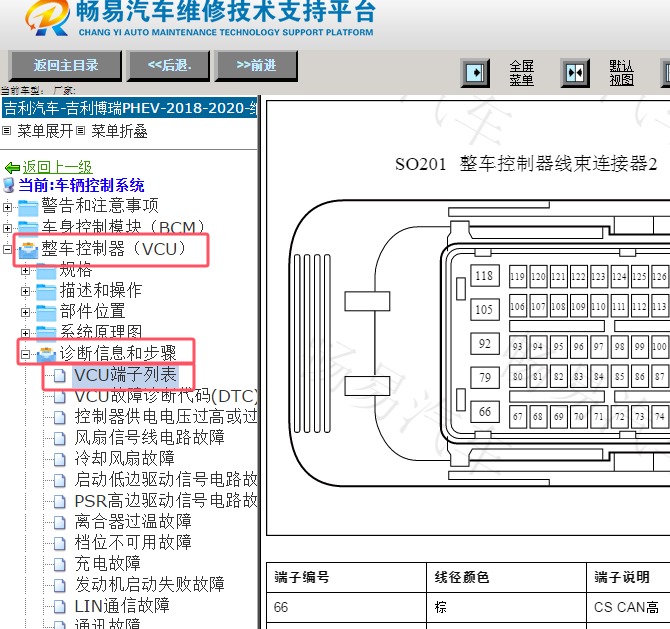Expand the 部件位置 tree node

point(25,312)
